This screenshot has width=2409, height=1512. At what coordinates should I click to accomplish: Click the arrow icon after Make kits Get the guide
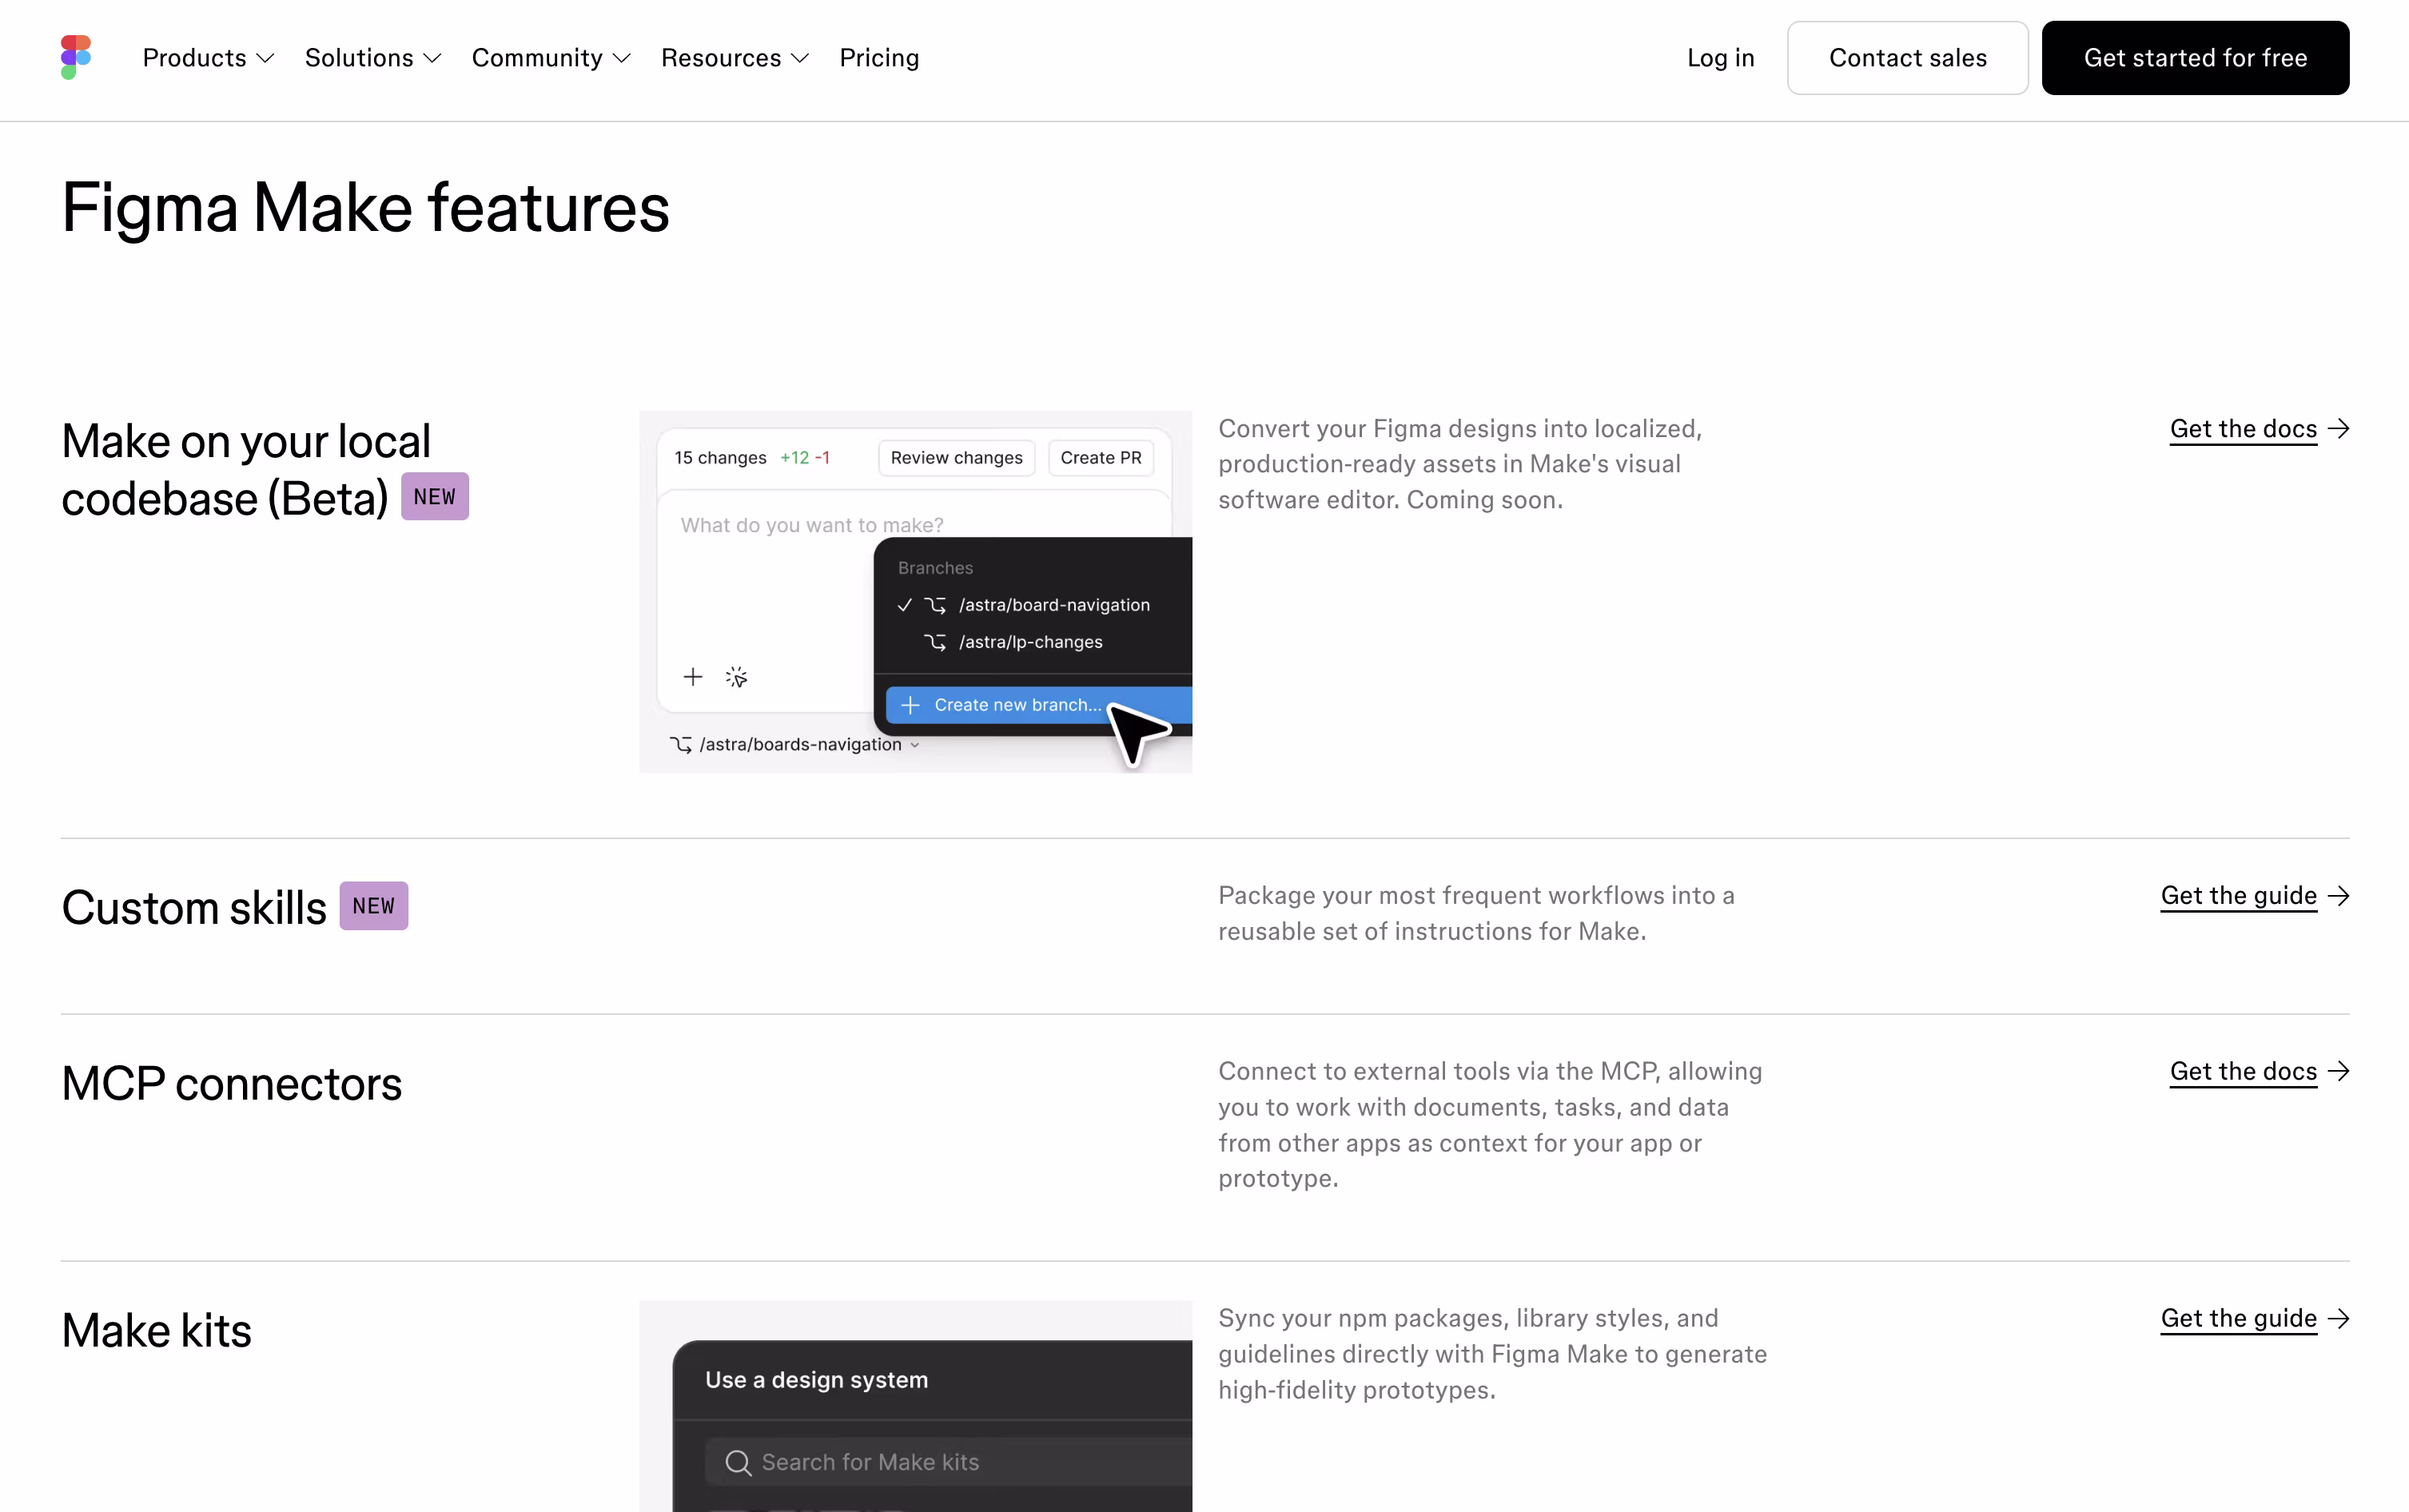click(x=2338, y=1319)
